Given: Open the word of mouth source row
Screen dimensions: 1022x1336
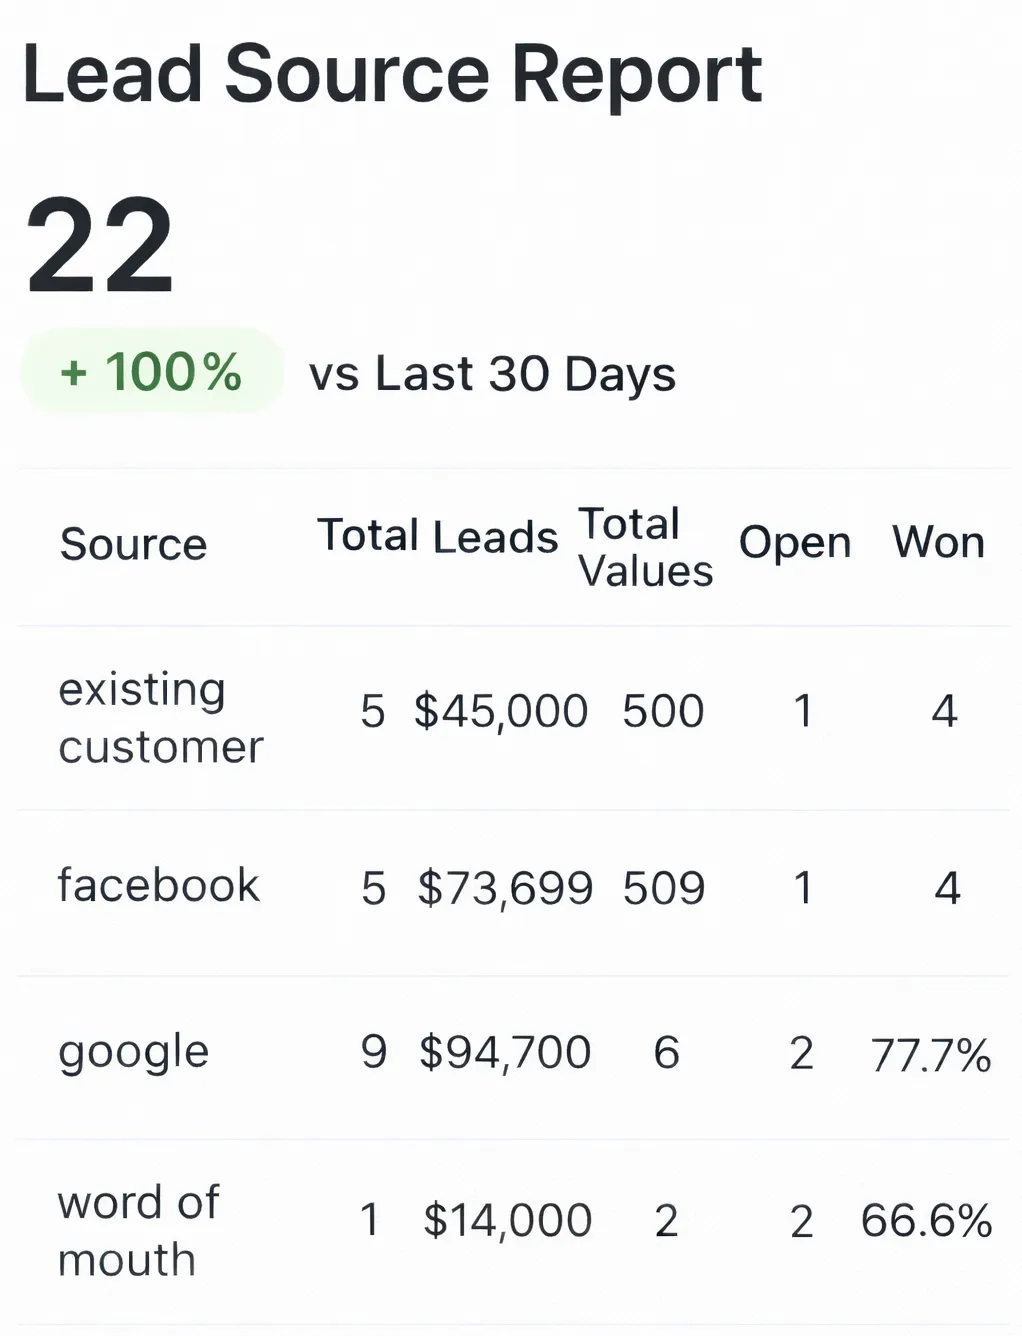Looking at the screenshot, I should tap(138, 1230).
